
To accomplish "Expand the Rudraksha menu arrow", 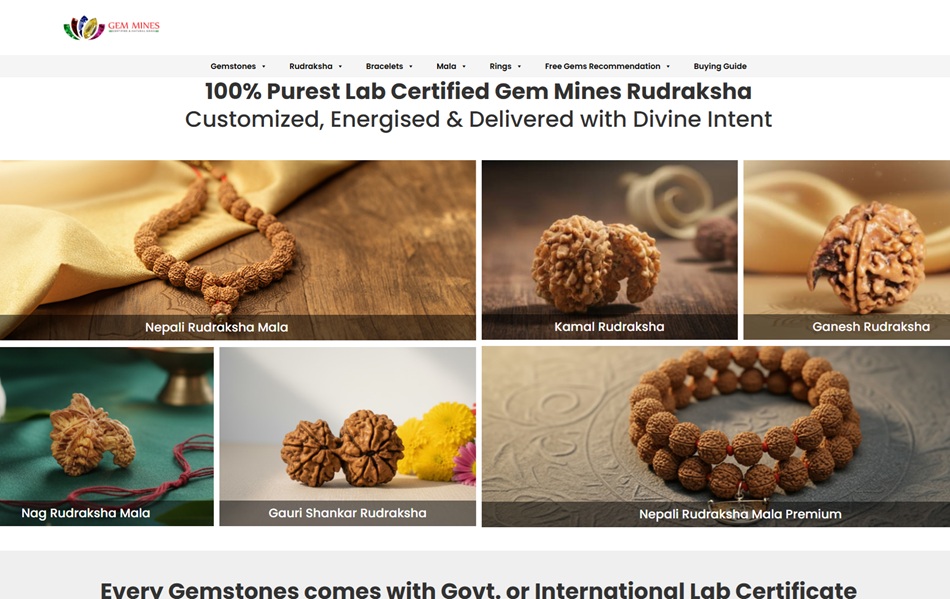I will [x=340, y=67].
